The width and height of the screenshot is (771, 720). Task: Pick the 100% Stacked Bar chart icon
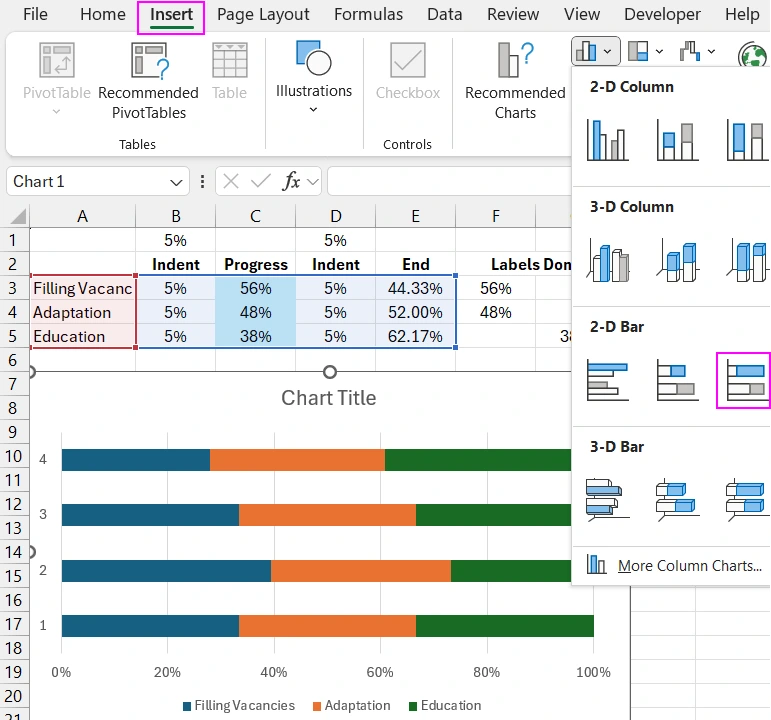point(744,380)
